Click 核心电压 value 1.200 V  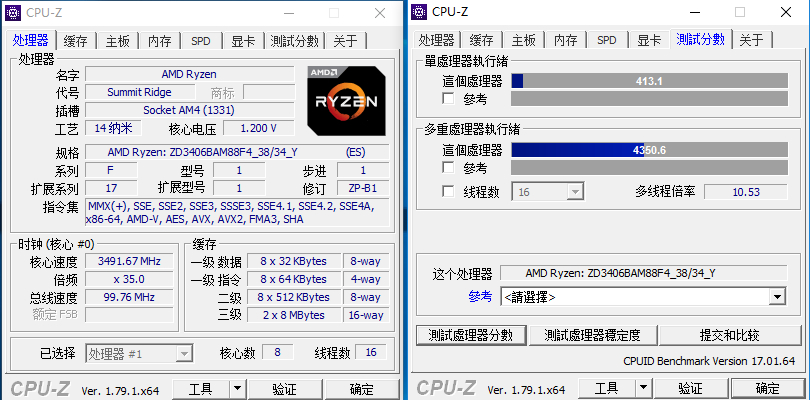coord(258,128)
